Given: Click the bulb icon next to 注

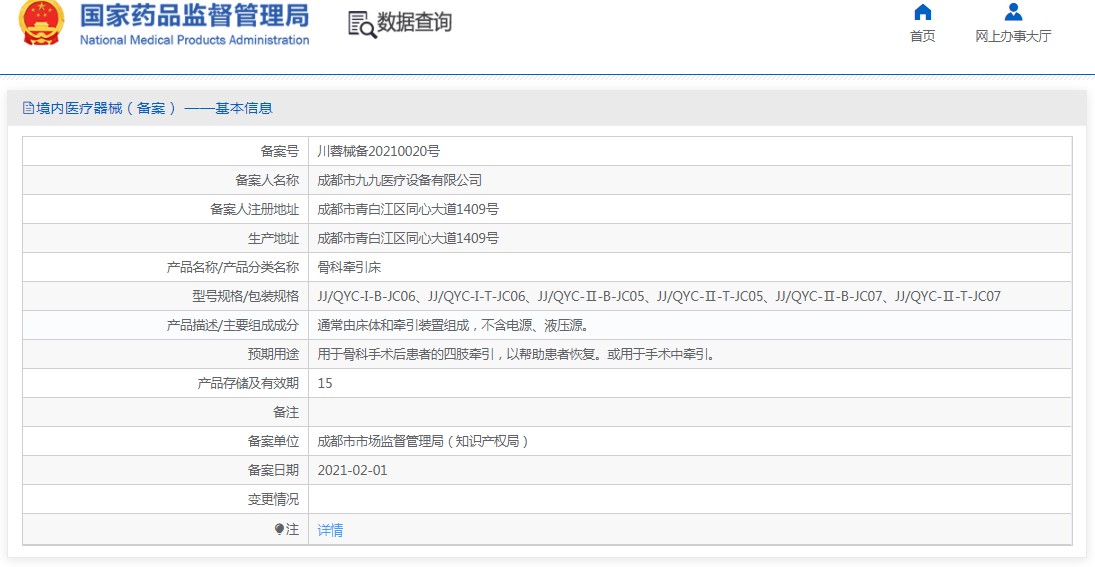Looking at the screenshot, I should click(x=280, y=530).
